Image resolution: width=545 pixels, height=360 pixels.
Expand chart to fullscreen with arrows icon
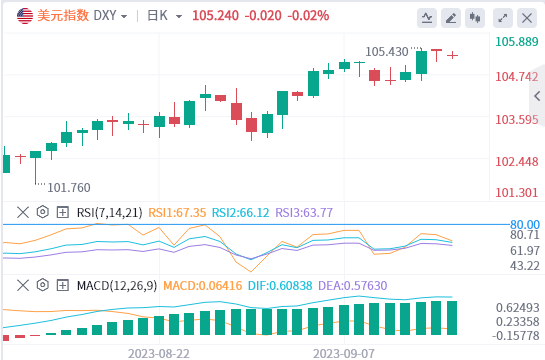503,18
